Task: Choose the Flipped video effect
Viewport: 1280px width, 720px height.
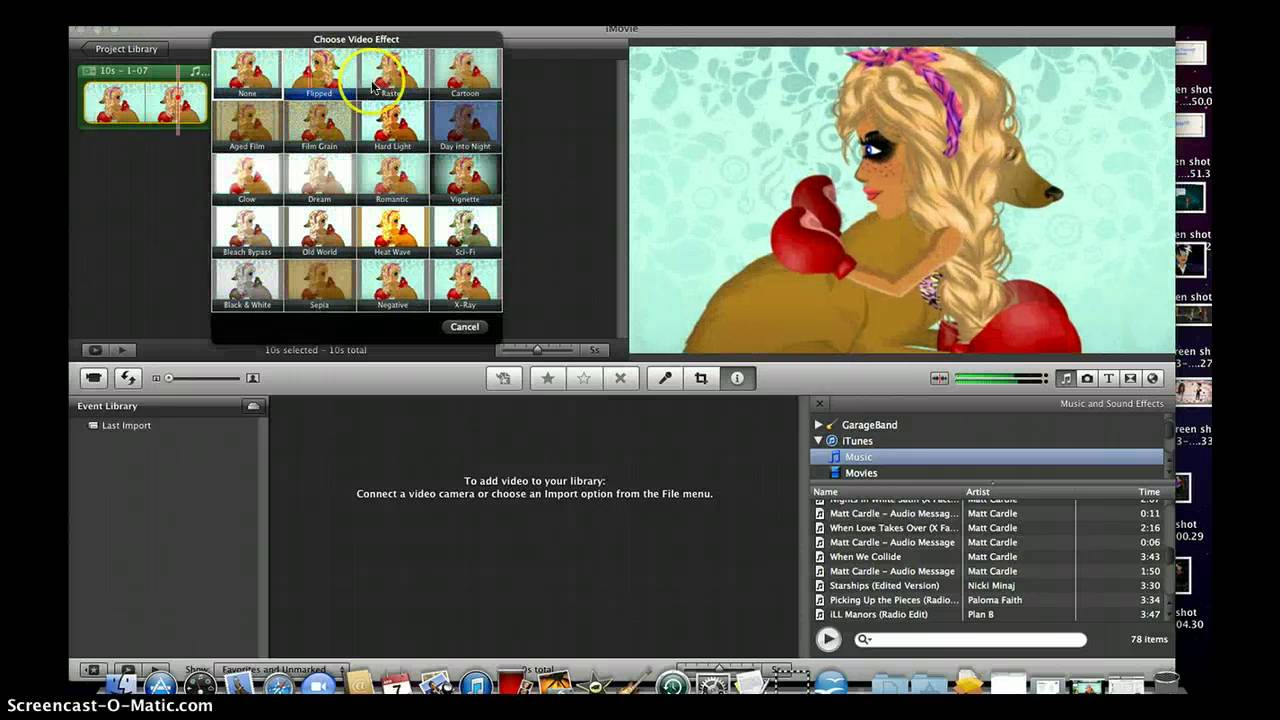Action: click(319, 74)
